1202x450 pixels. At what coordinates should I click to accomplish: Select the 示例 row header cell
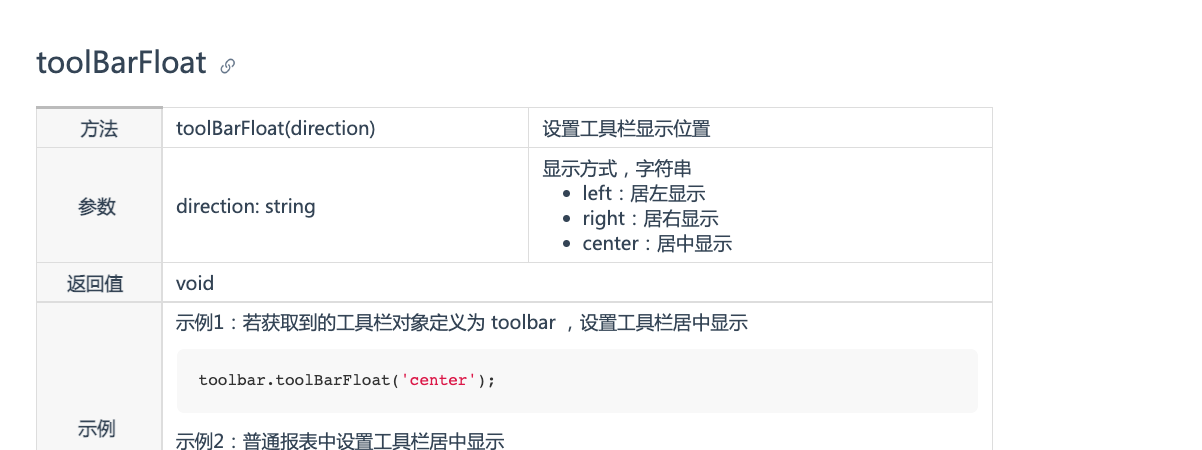[x=96, y=428]
